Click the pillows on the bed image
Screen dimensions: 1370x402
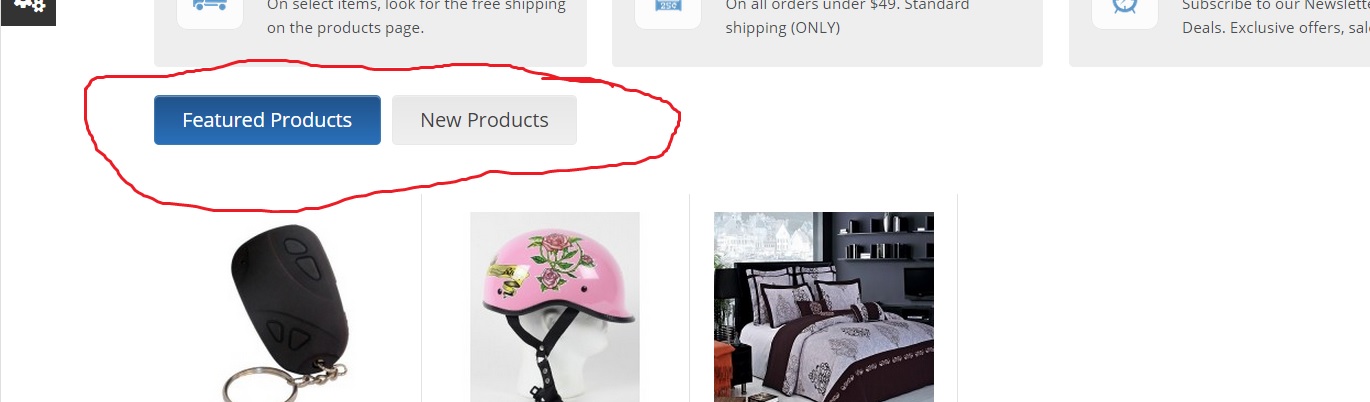[817, 293]
